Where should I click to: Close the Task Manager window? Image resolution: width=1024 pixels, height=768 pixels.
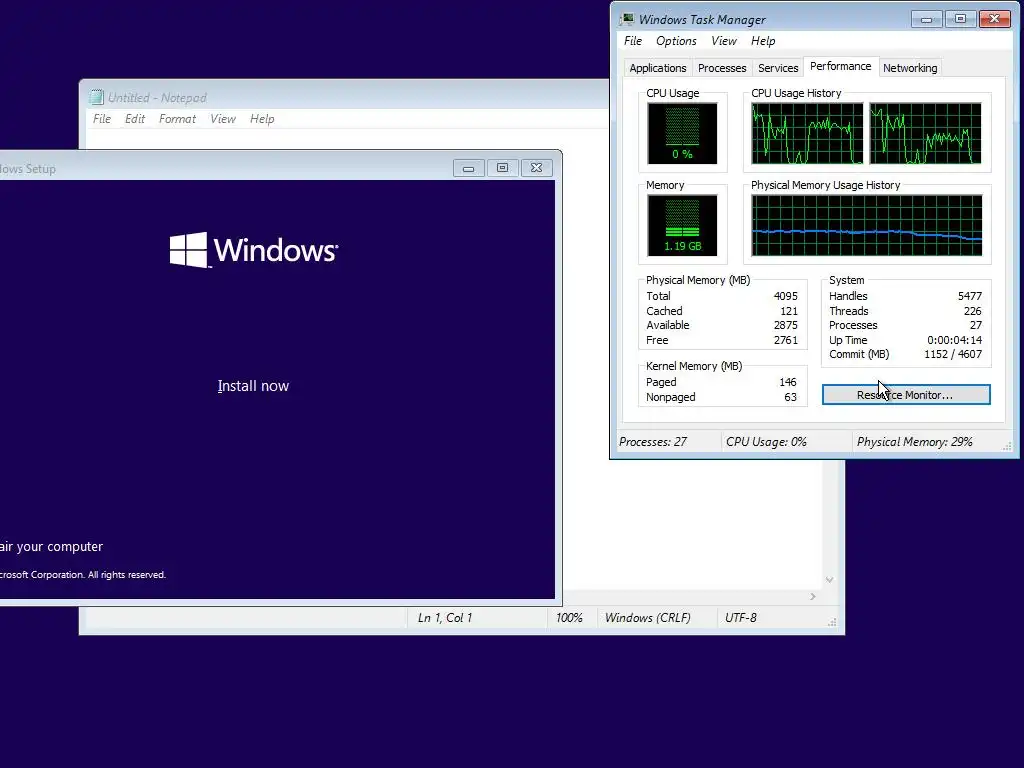[995, 19]
